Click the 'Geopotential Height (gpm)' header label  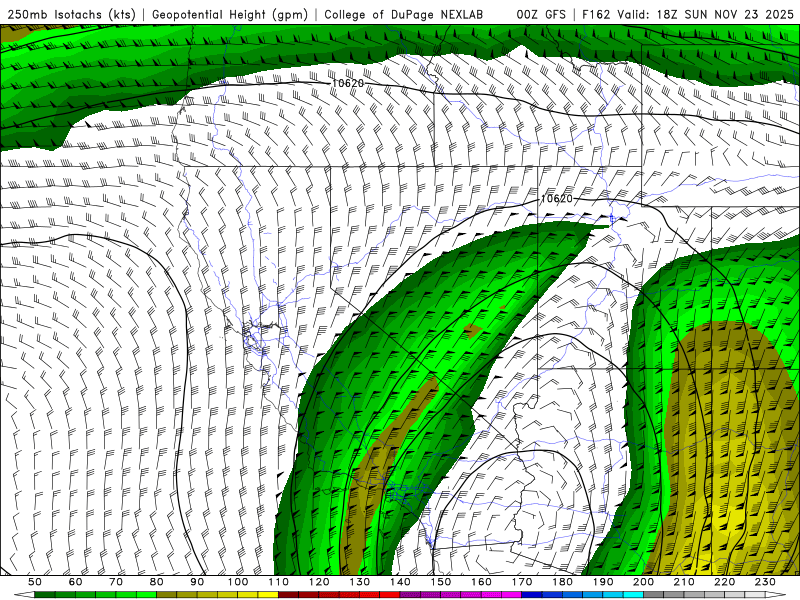pyautogui.click(x=230, y=14)
